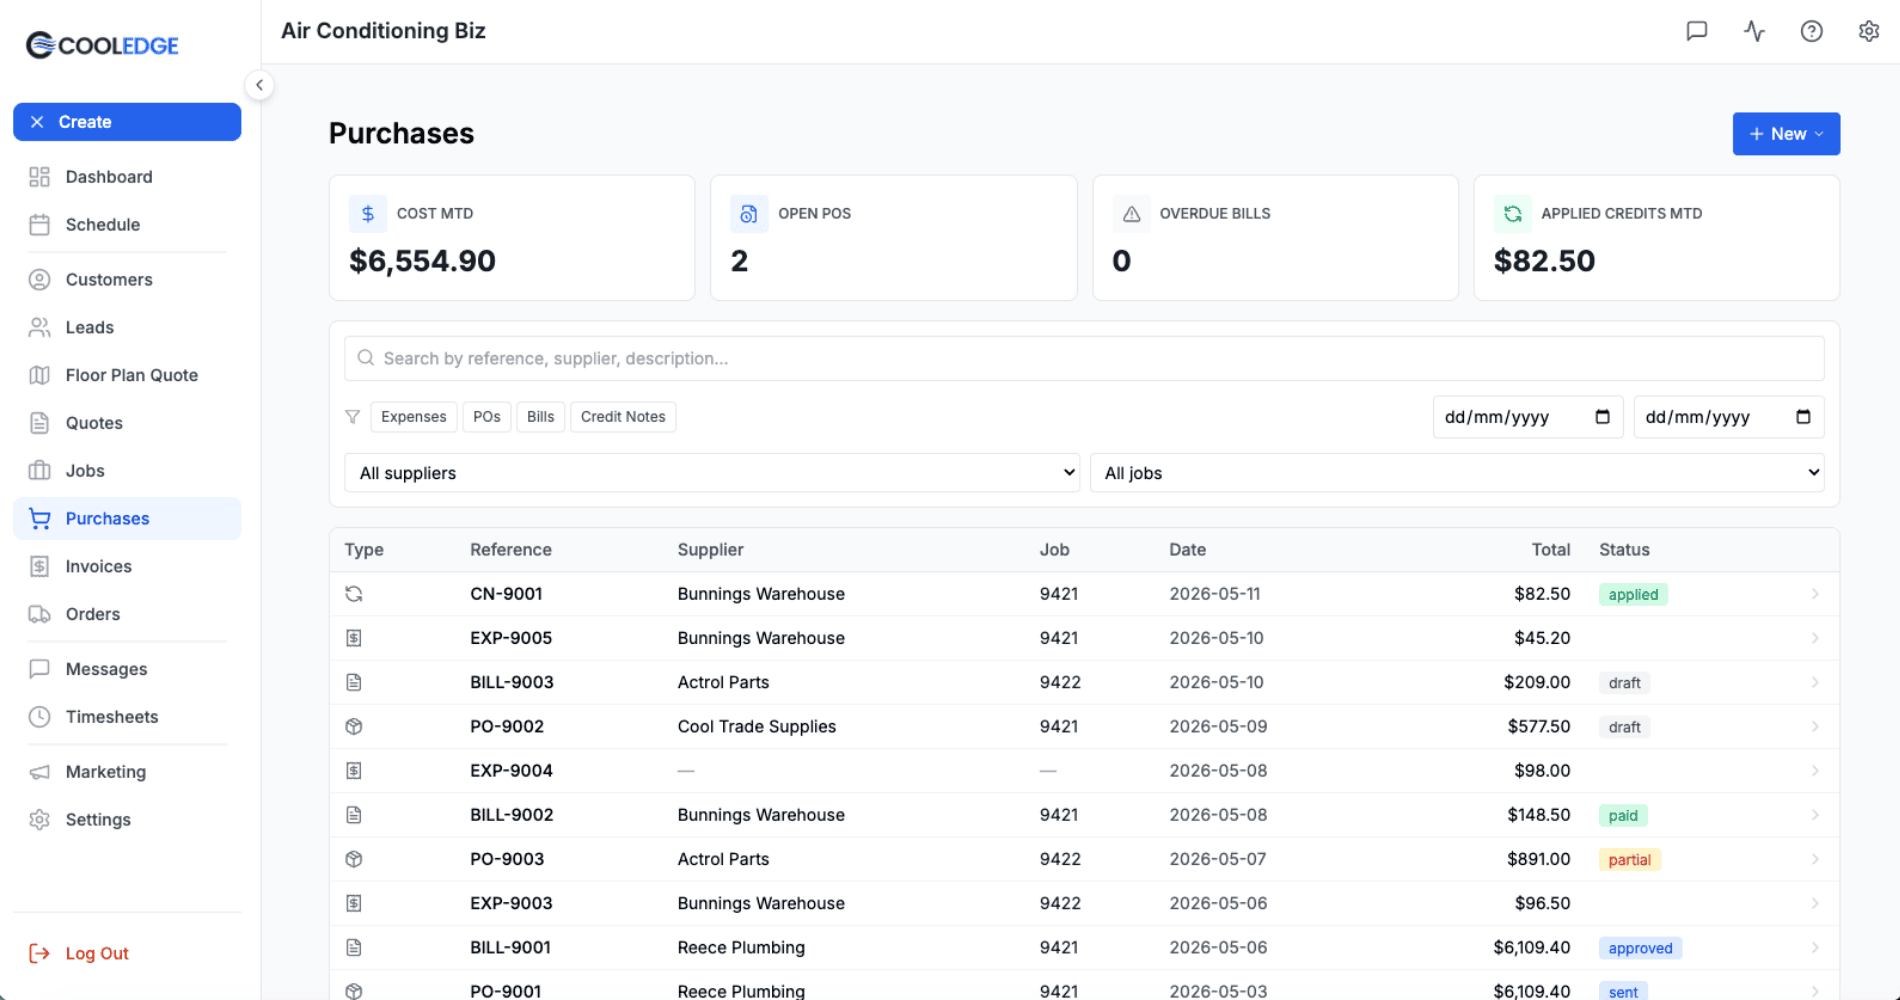Open the All jobs dropdown

1457,473
